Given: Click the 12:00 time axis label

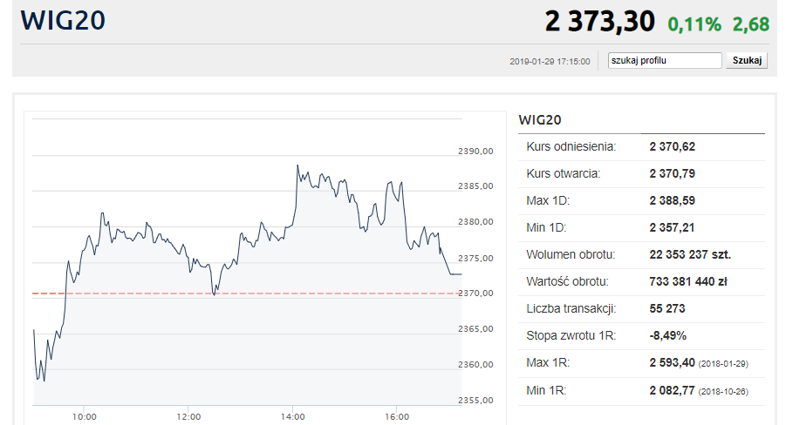Looking at the screenshot, I should coord(188,416).
